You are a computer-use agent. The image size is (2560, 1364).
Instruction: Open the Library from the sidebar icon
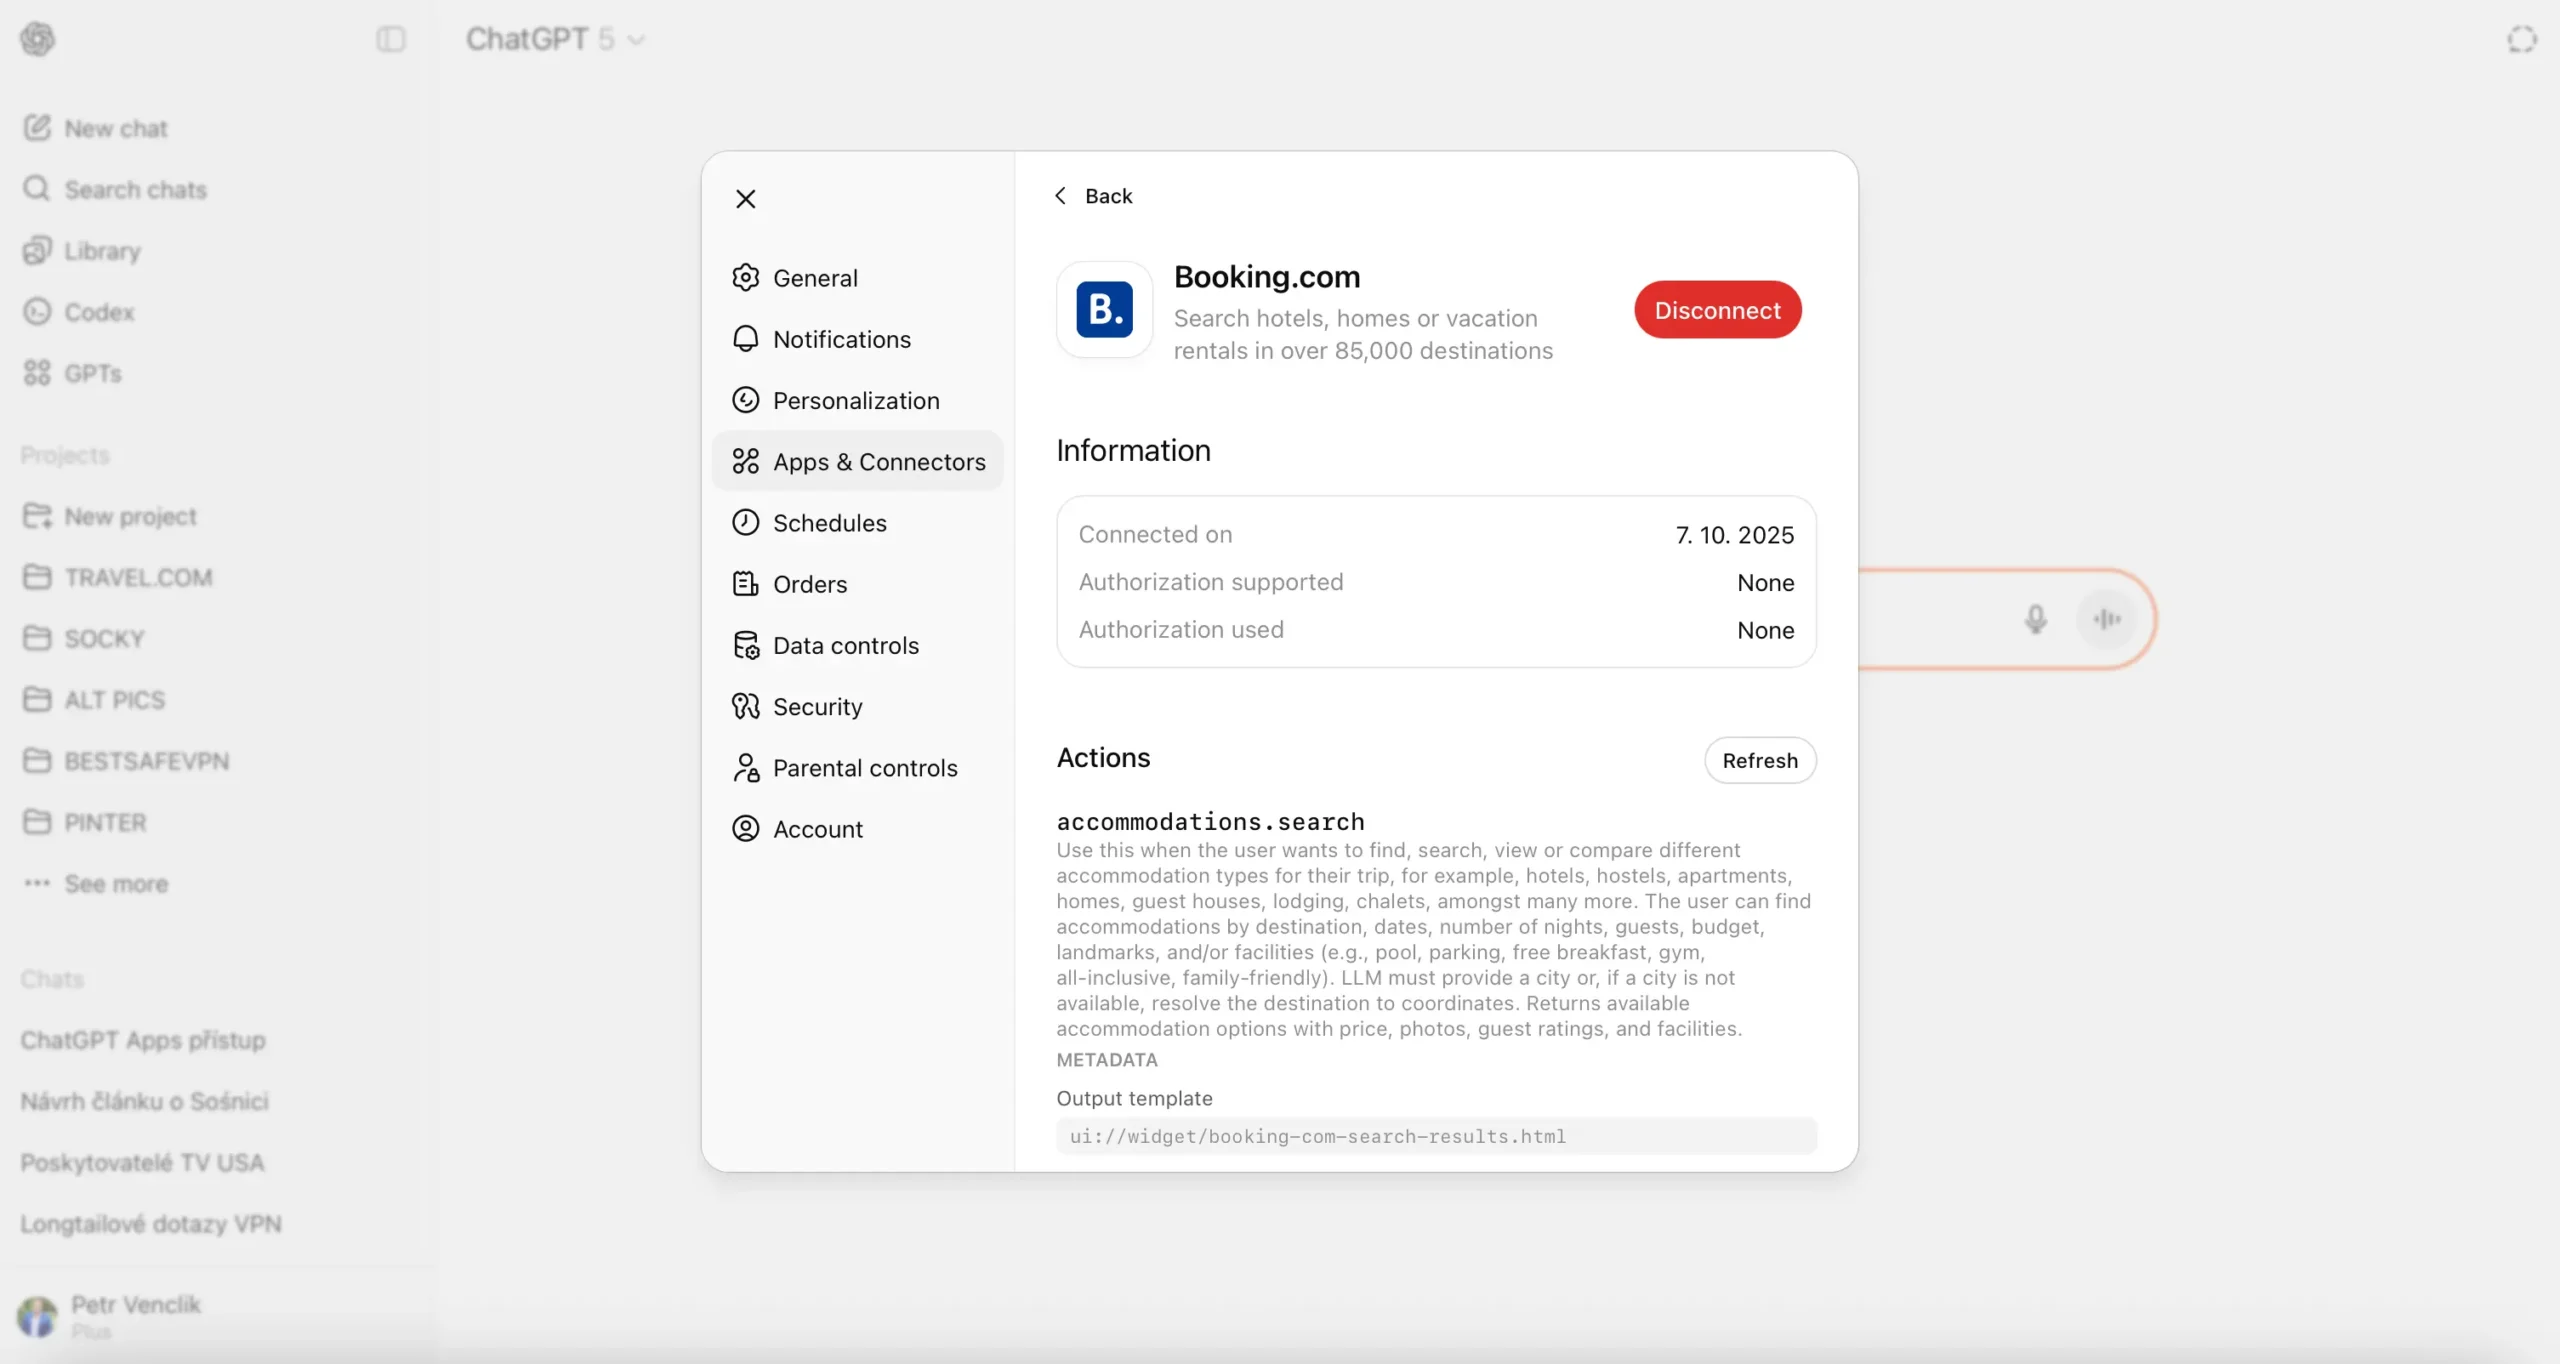click(37, 250)
